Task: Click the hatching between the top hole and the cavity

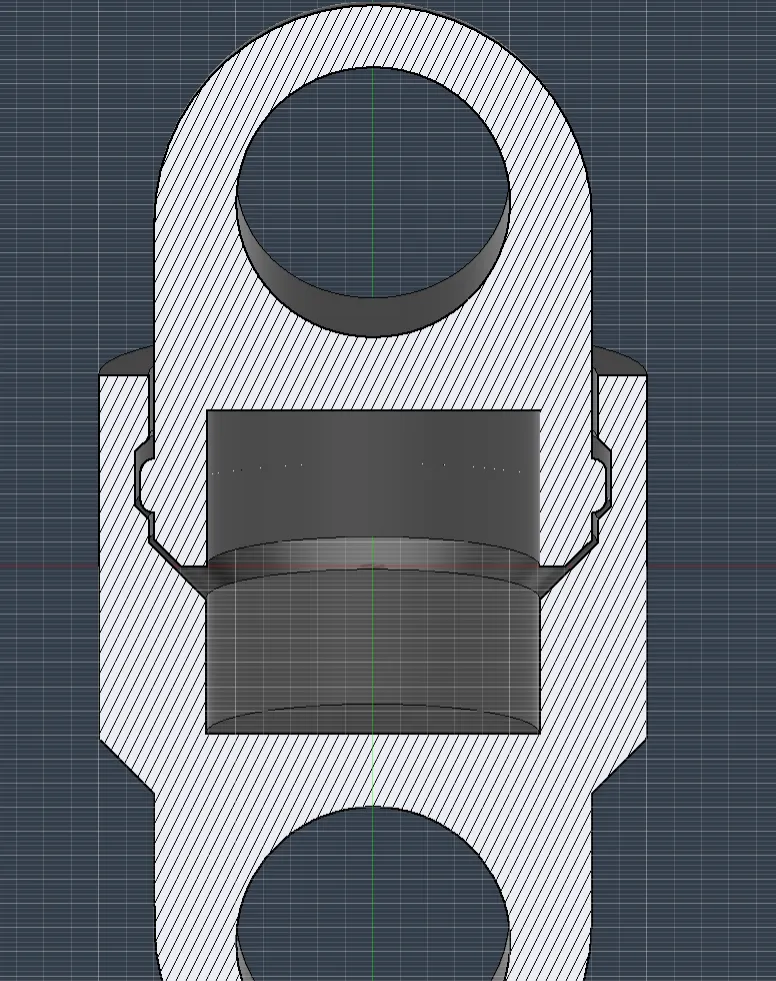Action: coord(373,374)
